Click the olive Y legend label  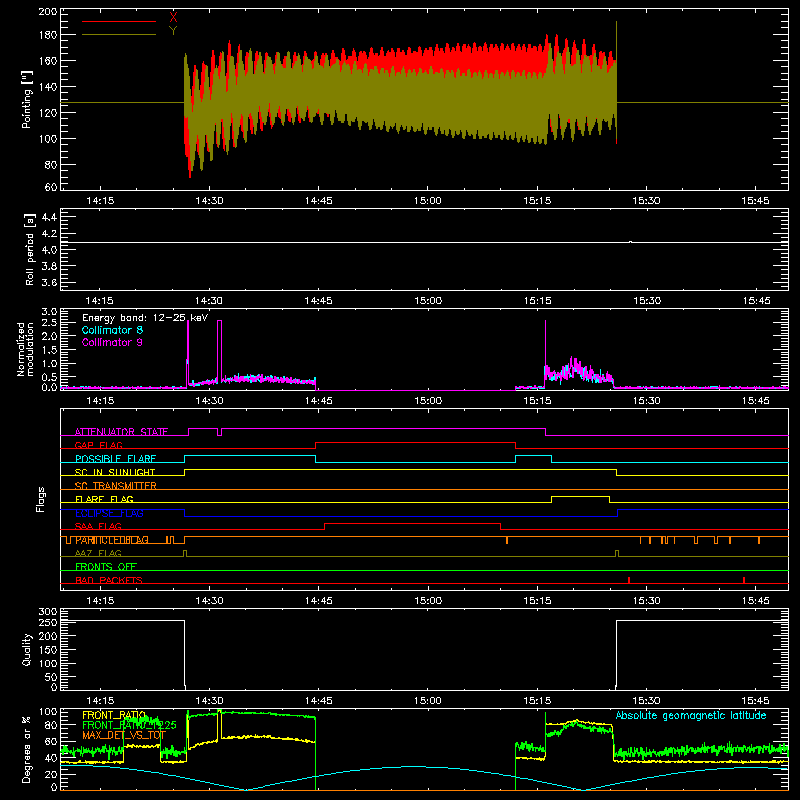tap(173, 31)
